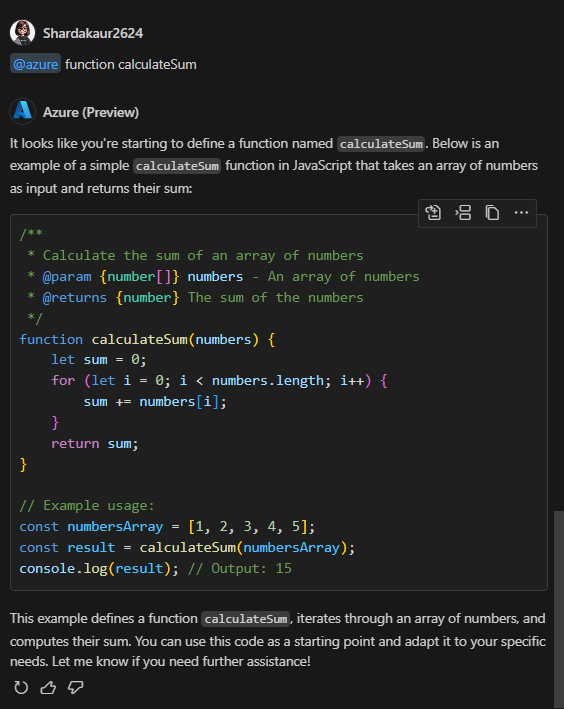Click the '// Output: 15' comment

pos(240,568)
